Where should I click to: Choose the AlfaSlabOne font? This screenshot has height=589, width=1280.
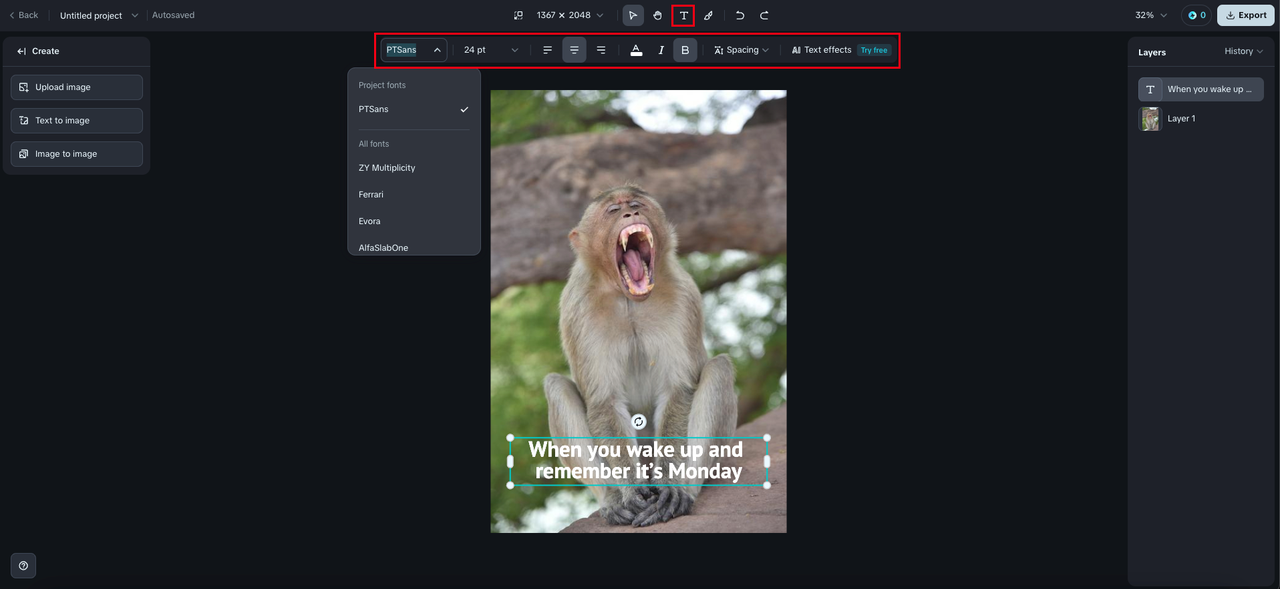[x=414, y=247]
